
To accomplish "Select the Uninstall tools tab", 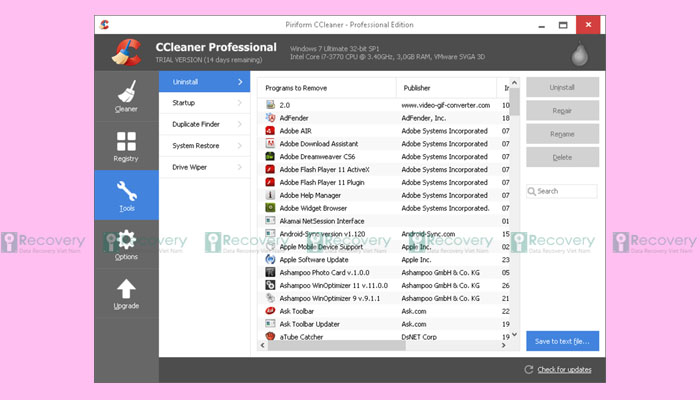I will point(204,82).
